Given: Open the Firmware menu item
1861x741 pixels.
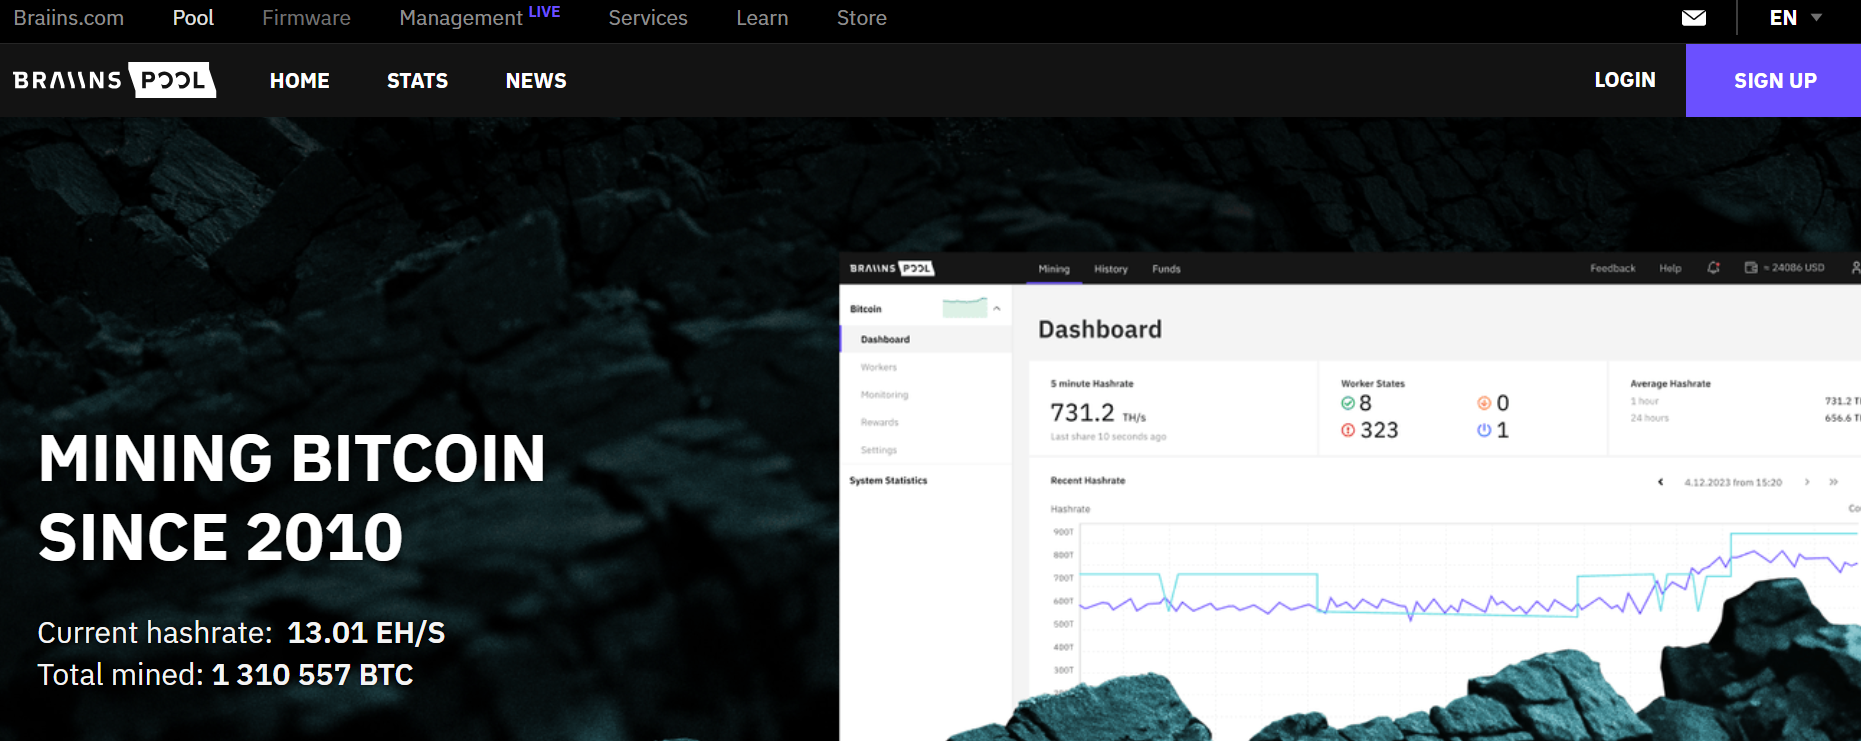Looking at the screenshot, I should pos(306,18).
